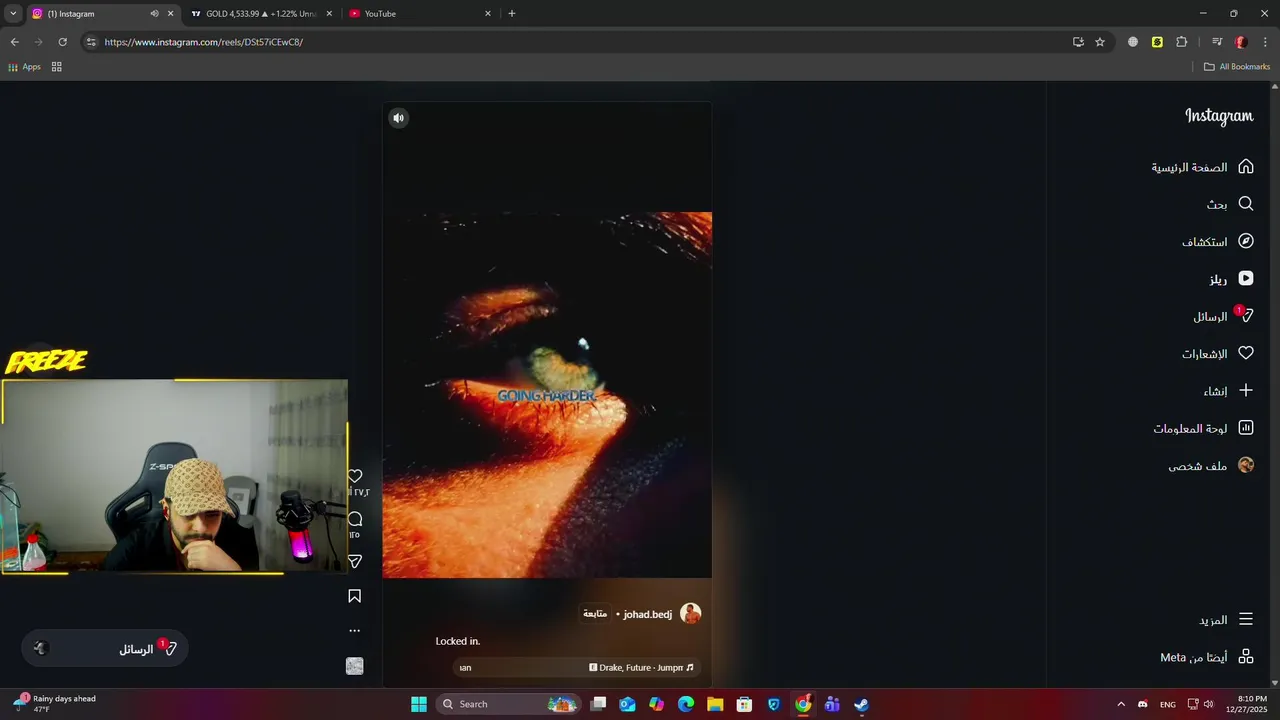Mute the reel audio speaker icon
This screenshot has width=1280, height=720.
coord(398,118)
